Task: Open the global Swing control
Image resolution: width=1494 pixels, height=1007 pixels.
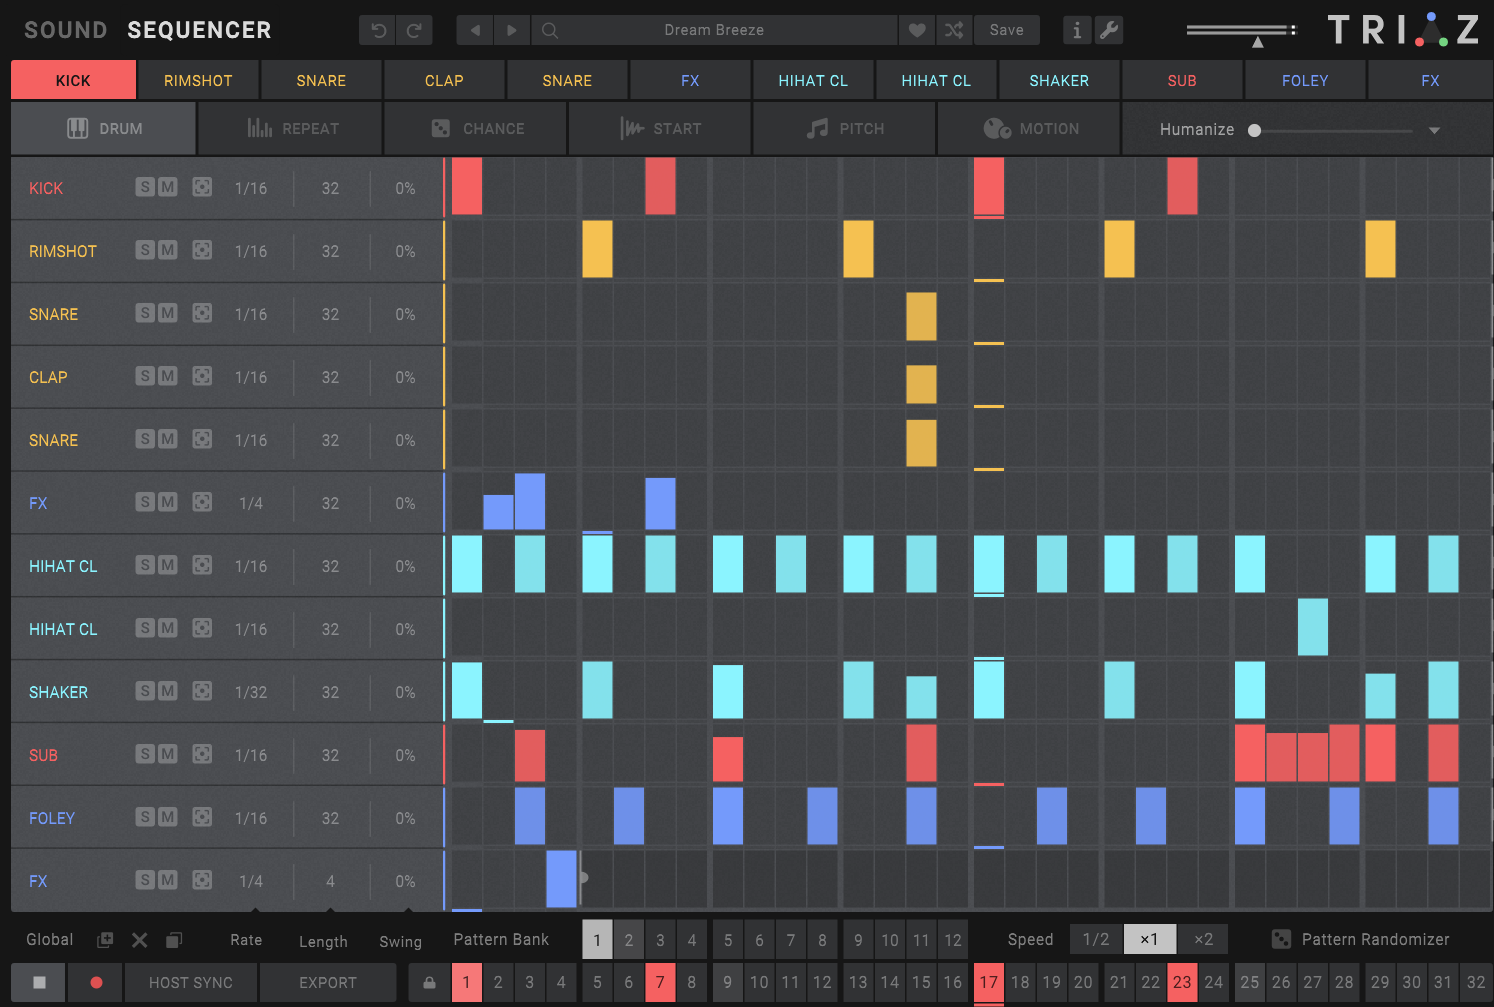Action: 400,941
